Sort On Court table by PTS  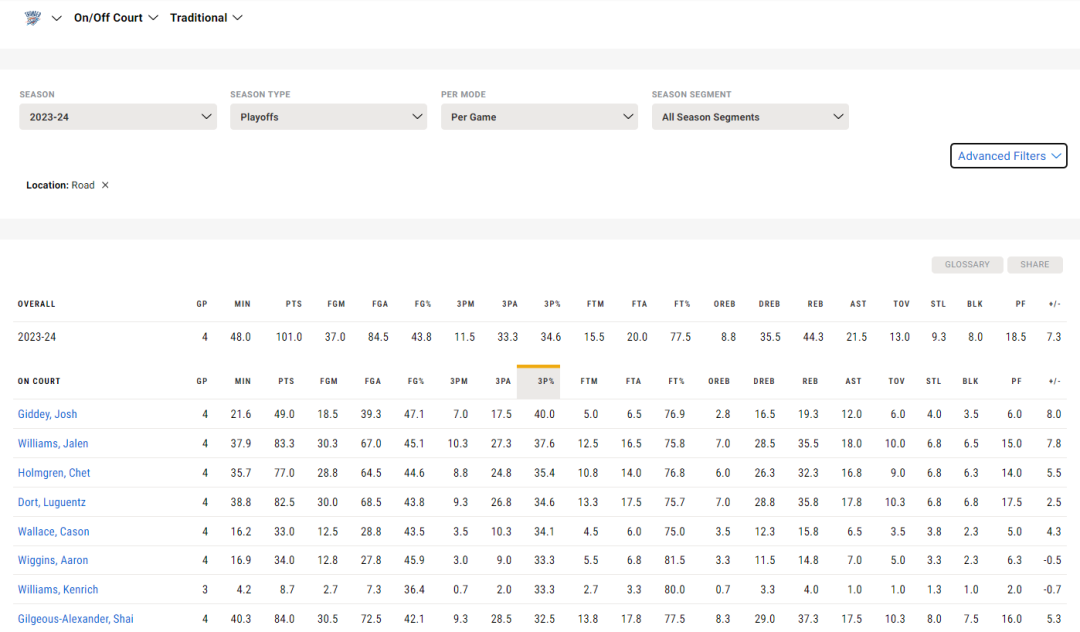coord(286,381)
